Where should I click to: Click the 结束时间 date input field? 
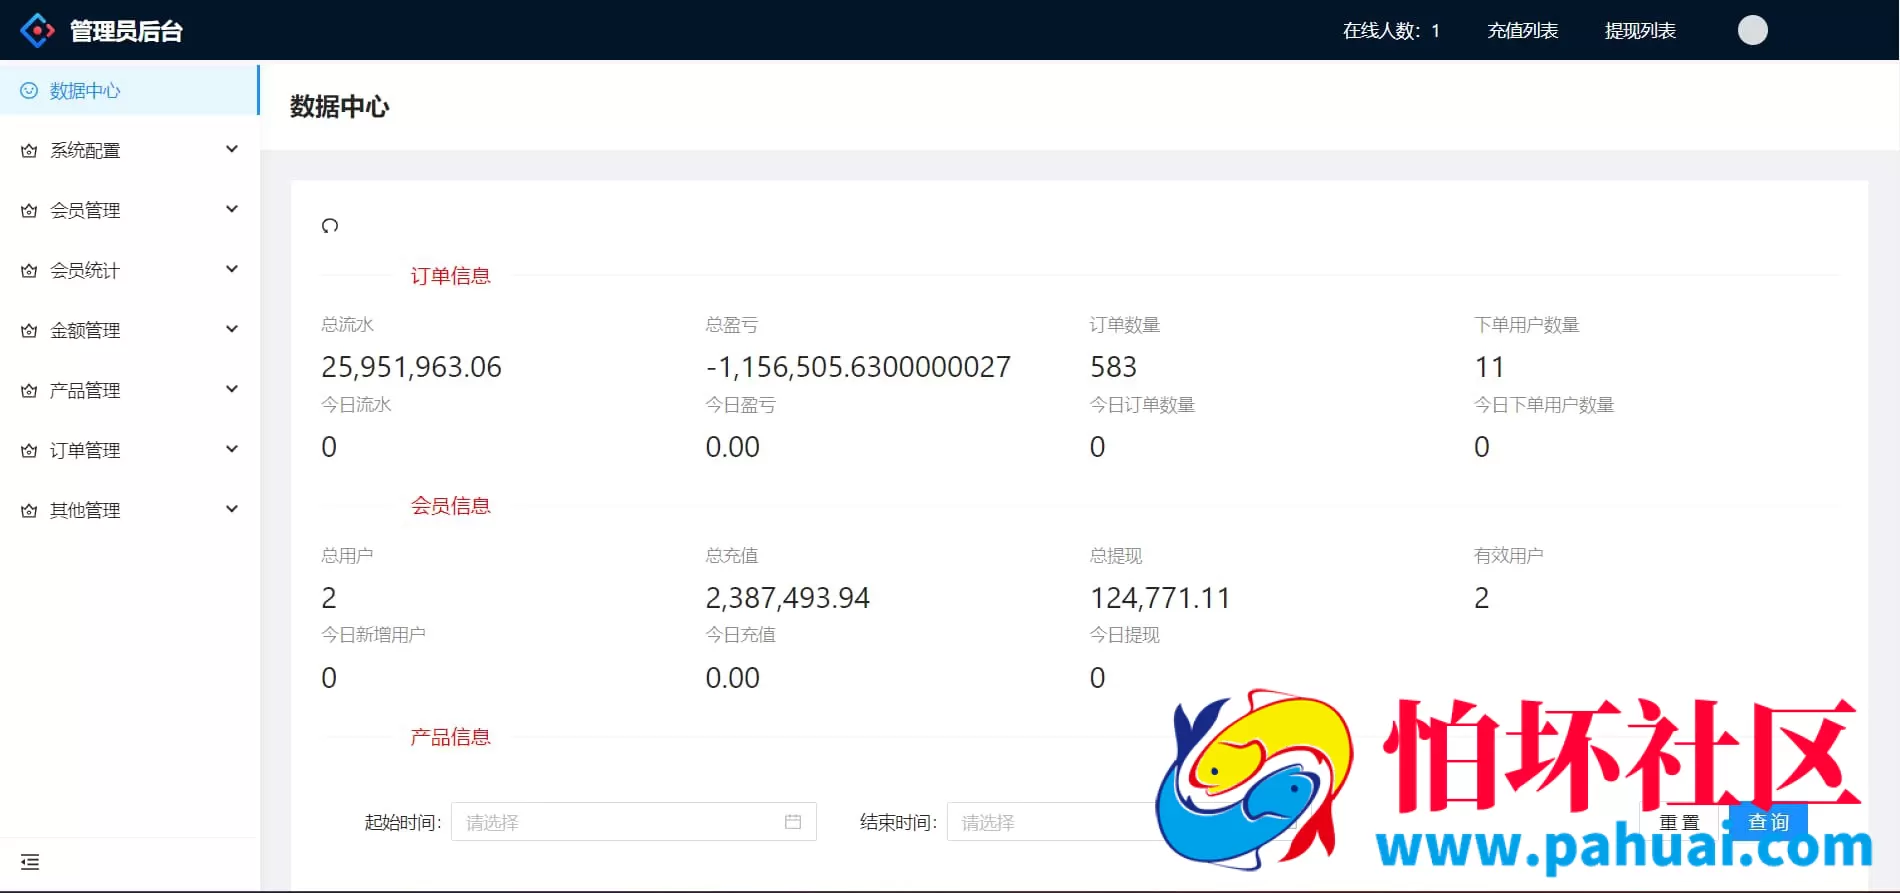coord(1050,822)
